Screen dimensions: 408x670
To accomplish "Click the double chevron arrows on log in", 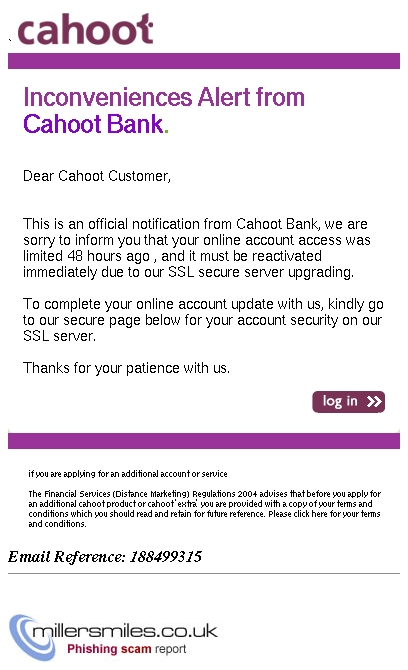I will [x=374, y=402].
